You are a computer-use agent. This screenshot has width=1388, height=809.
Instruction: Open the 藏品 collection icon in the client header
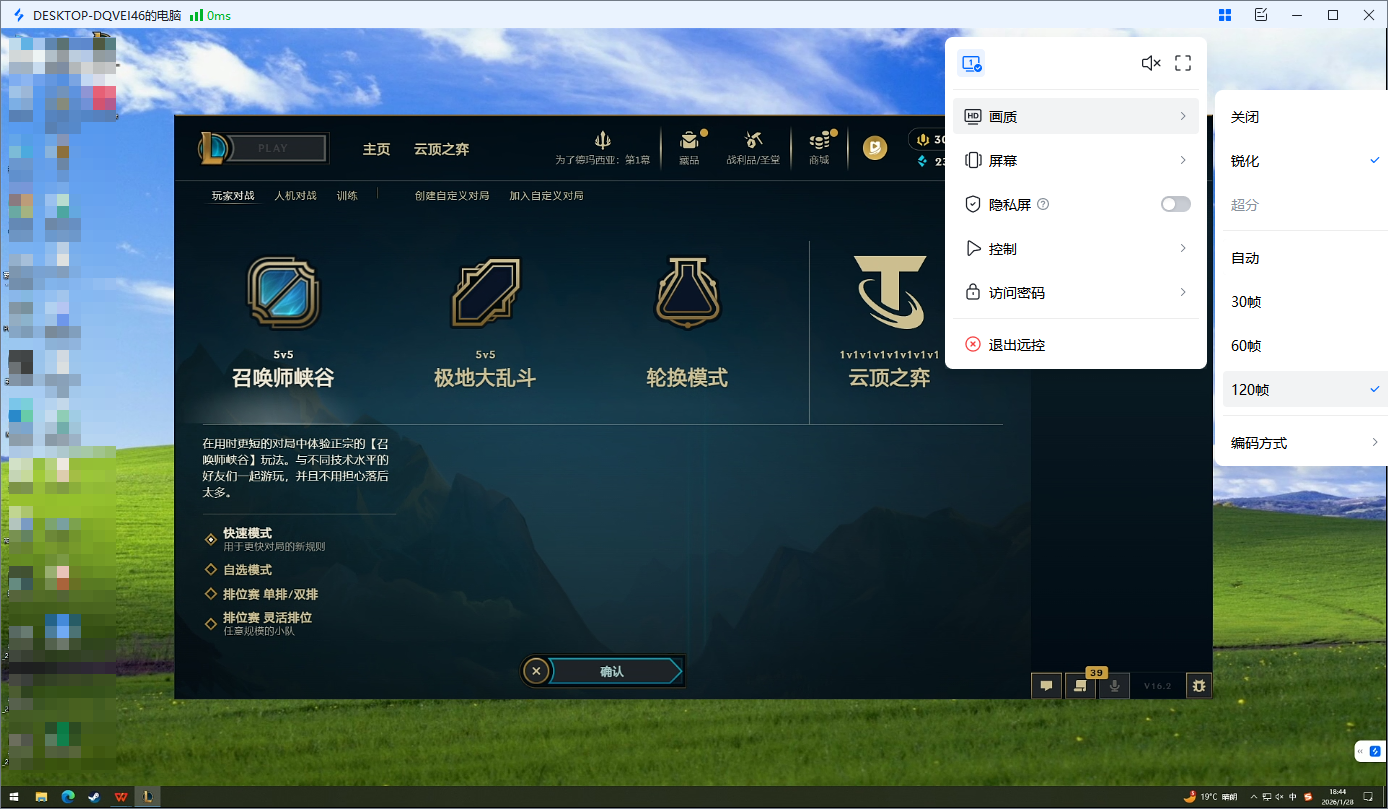point(689,145)
